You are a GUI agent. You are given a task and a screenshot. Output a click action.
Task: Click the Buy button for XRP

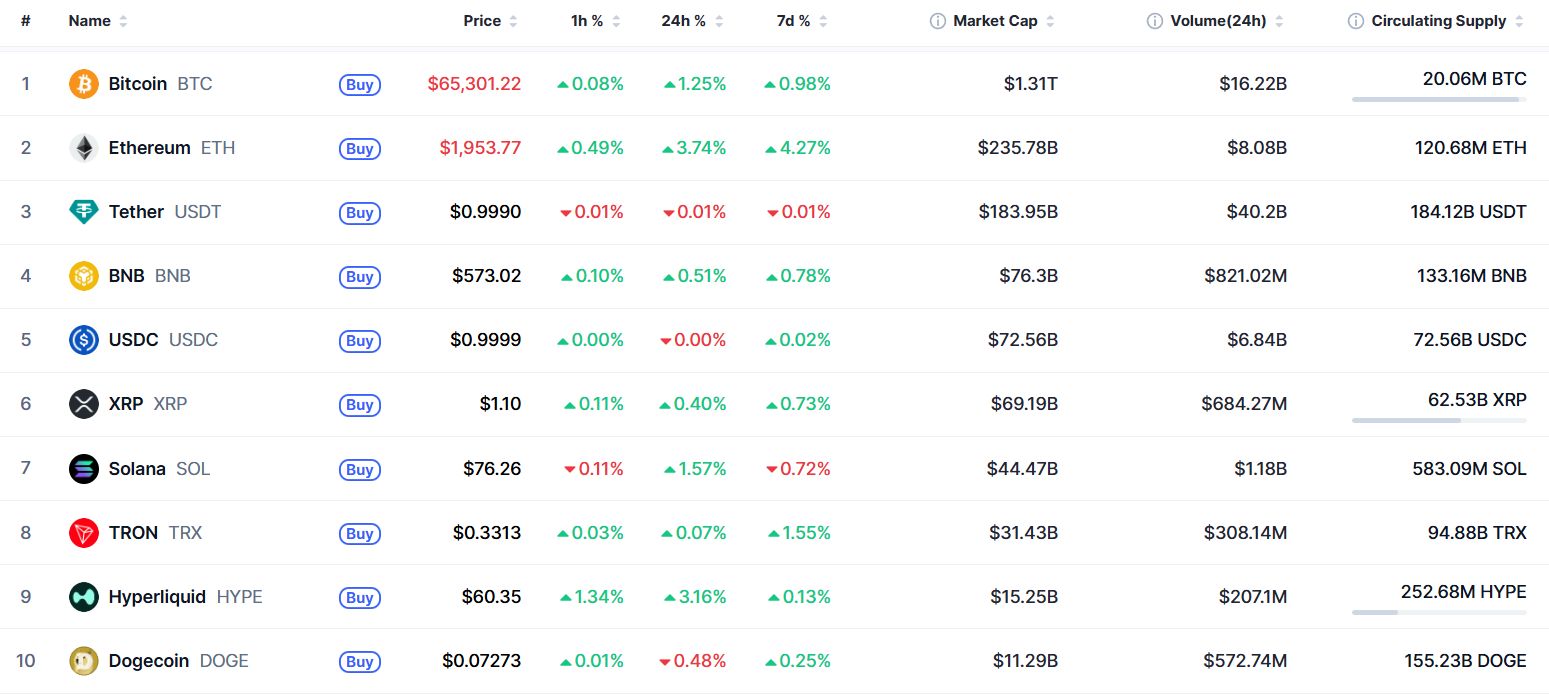click(x=360, y=405)
